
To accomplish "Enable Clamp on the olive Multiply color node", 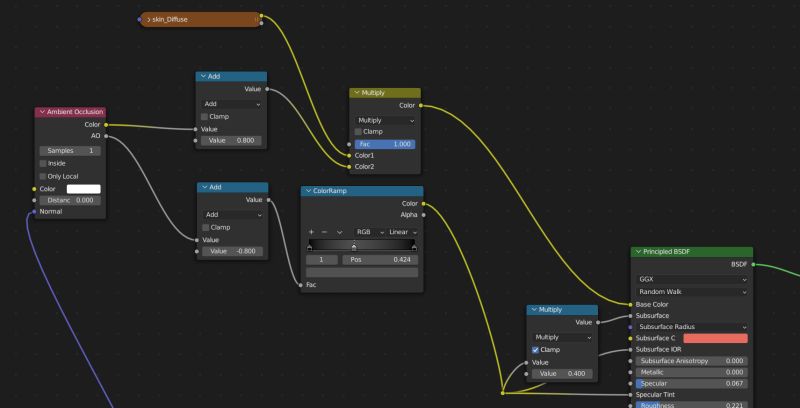I will coord(358,132).
